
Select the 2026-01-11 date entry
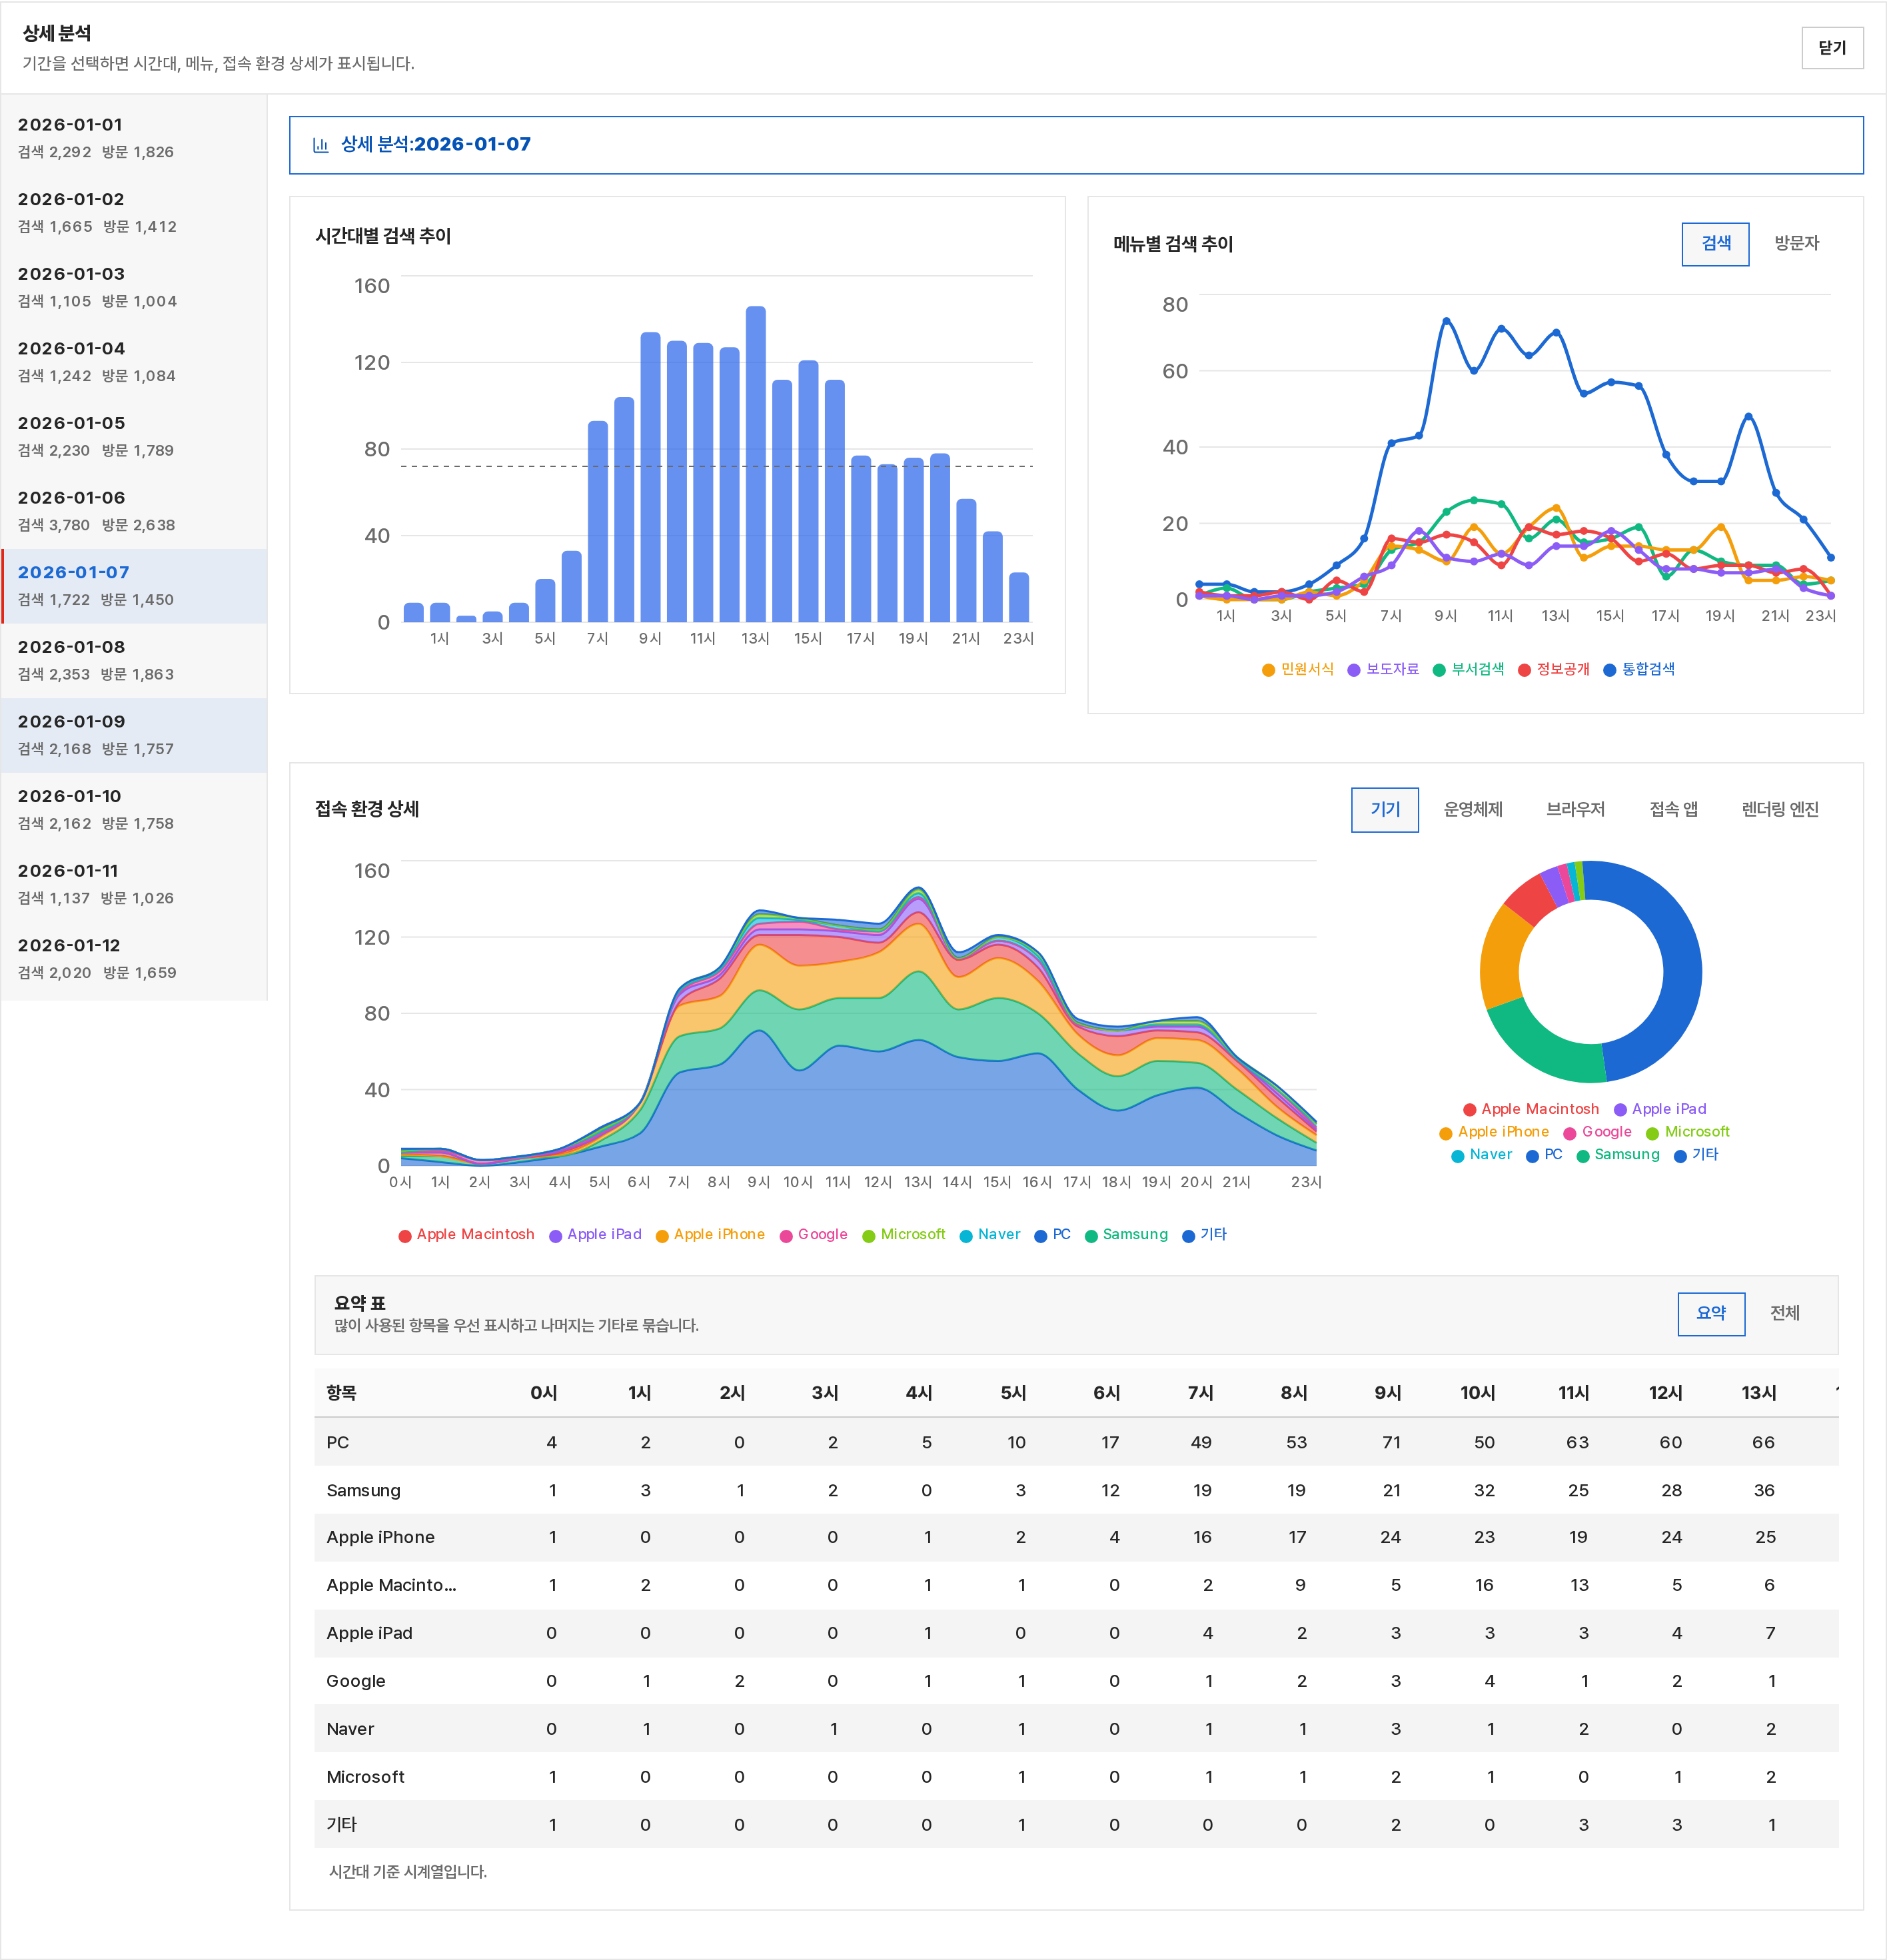coord(134,884)
